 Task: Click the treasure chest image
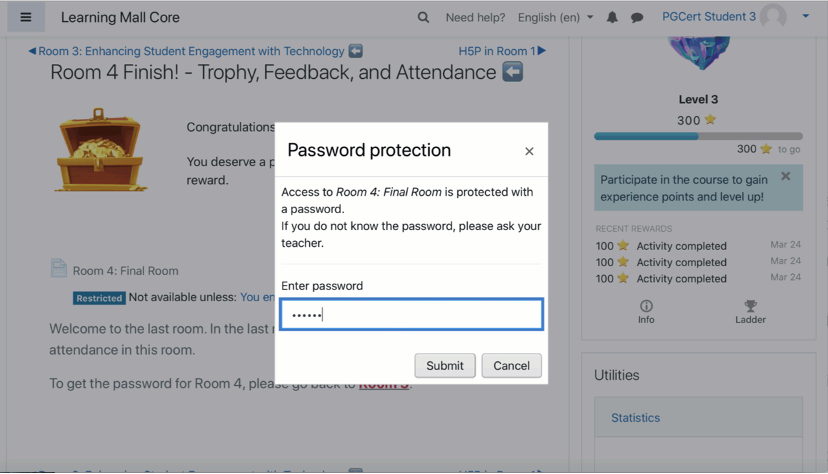[102, 151]
